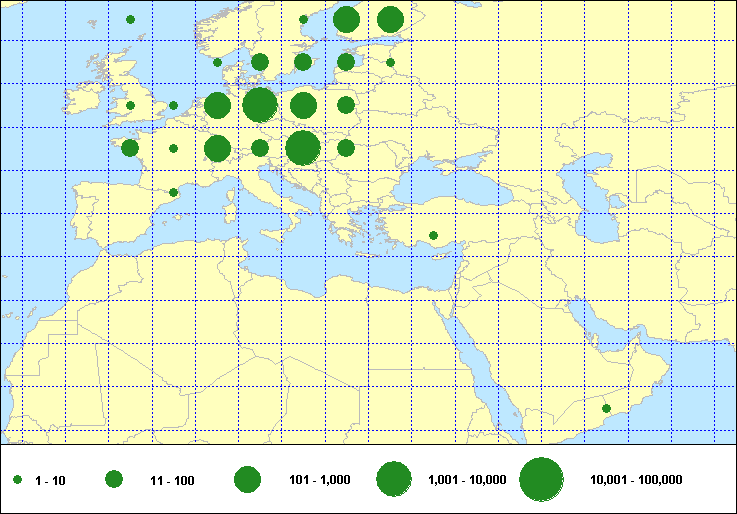Click the small dot in central France

point(173,149)
